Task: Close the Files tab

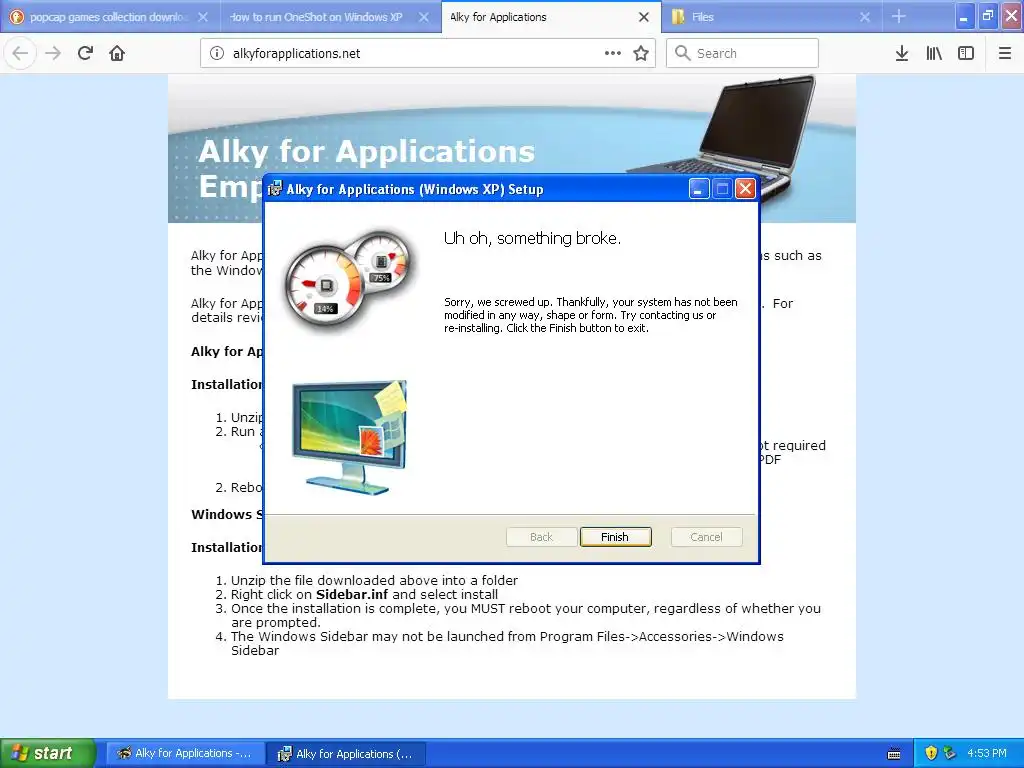Action: 865,17
